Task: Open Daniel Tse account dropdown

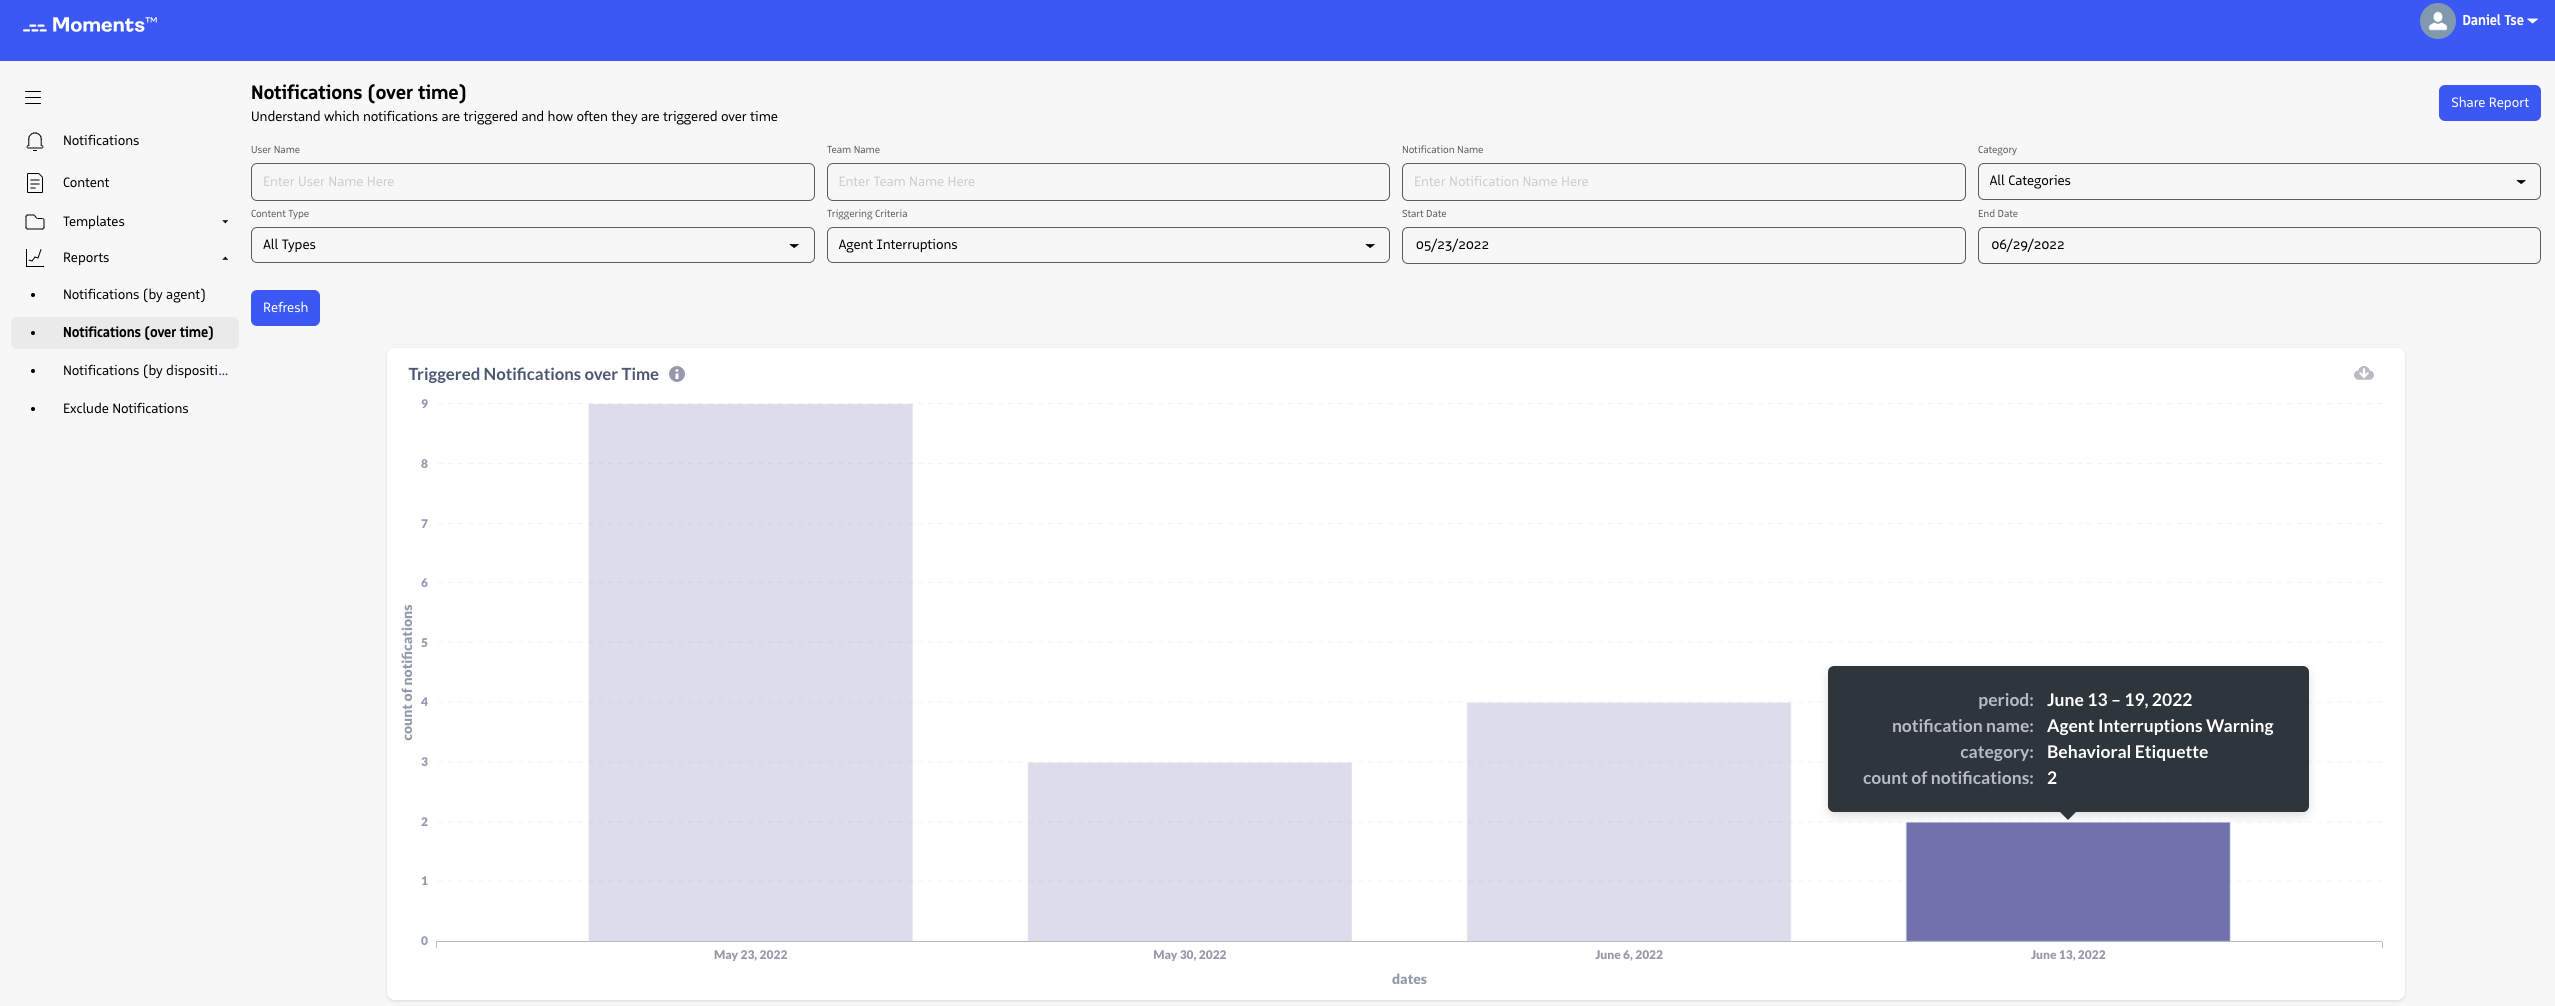Action: [2499, 21]
